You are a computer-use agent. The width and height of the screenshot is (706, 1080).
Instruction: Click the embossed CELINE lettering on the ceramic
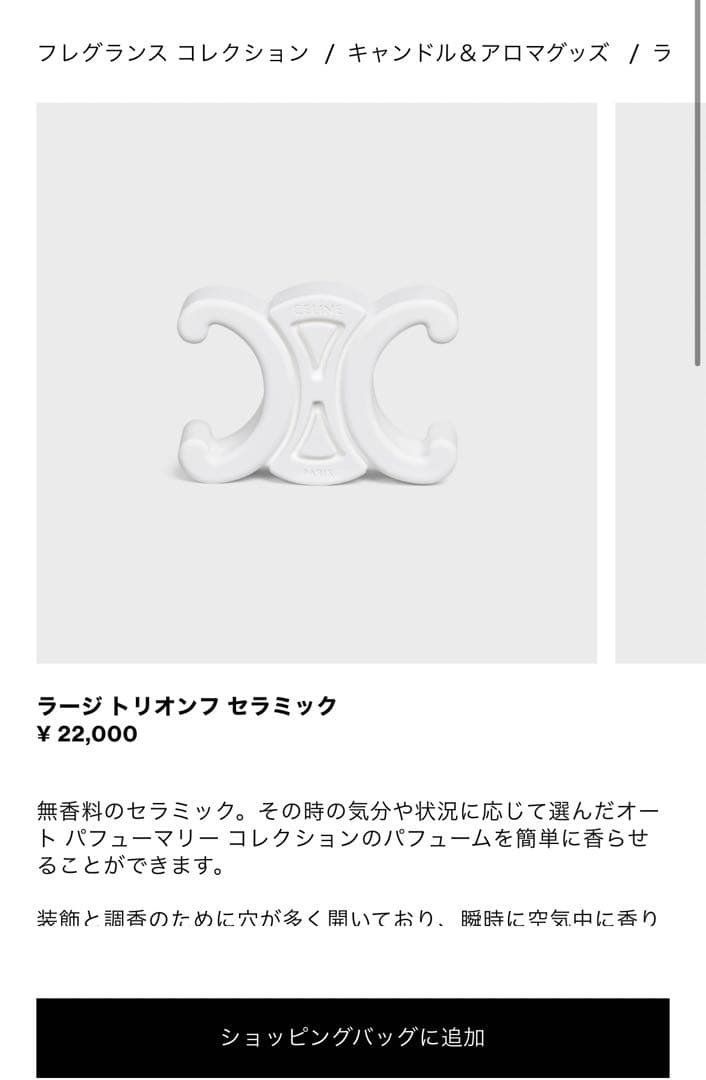(318, 311)
